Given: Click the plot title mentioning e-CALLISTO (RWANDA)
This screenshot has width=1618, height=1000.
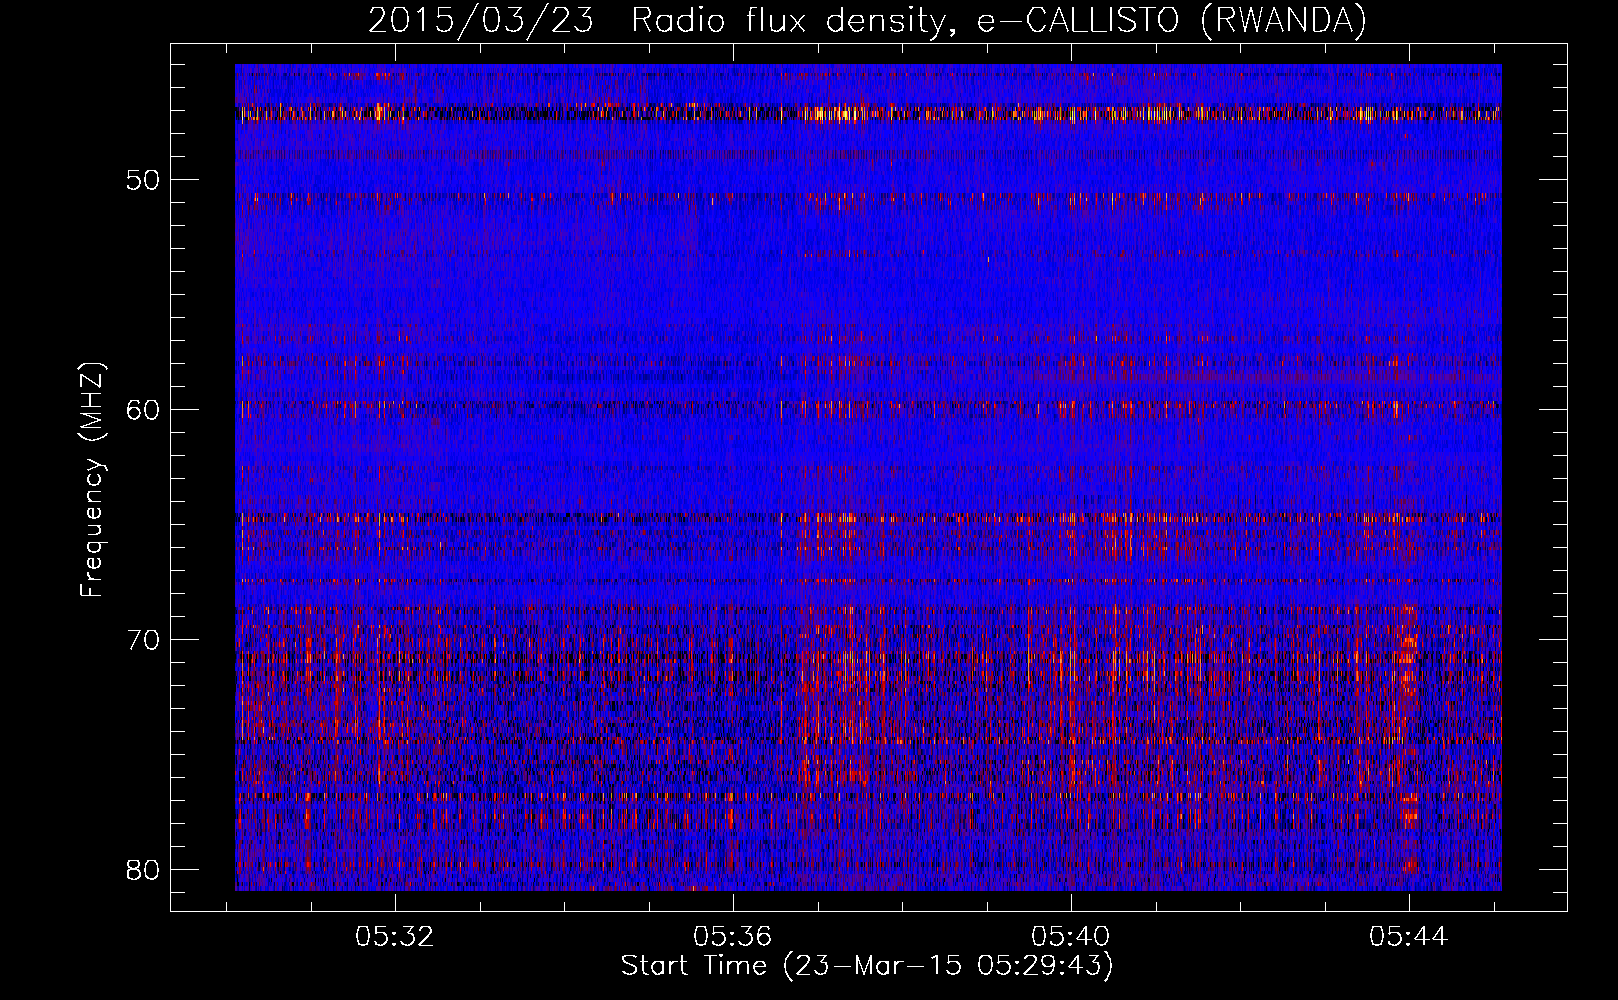Looking at the screenshot, I should point(867,20).
